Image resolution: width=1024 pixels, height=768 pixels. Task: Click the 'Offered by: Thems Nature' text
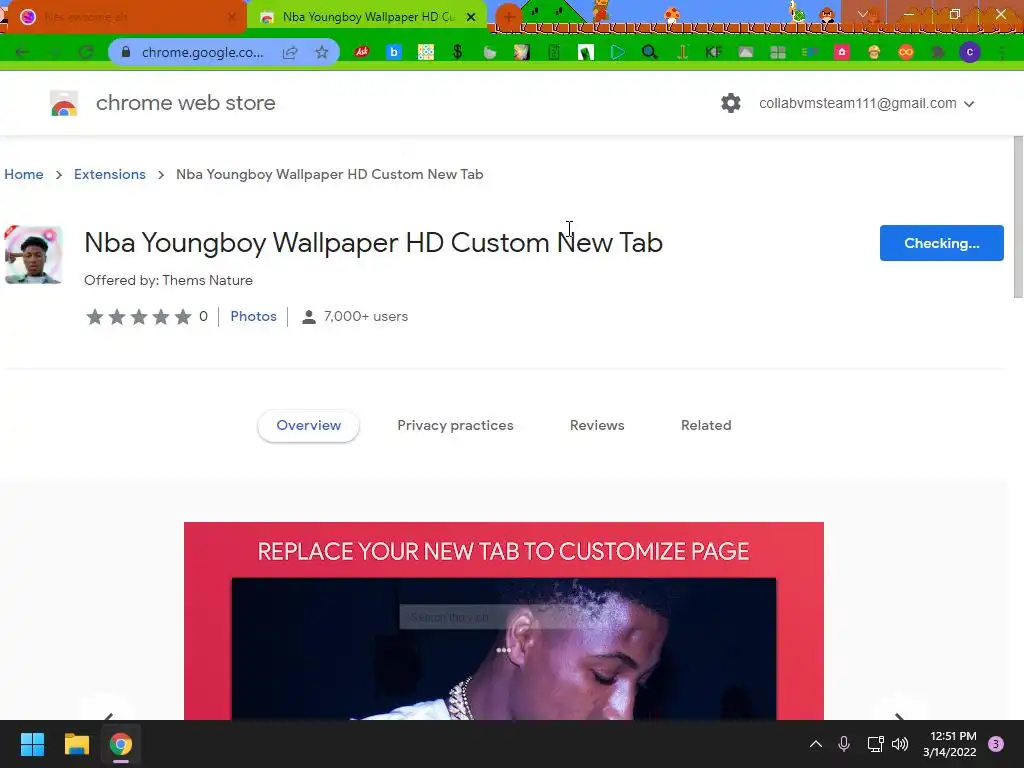pyautogui.click(x=168, y=280)
